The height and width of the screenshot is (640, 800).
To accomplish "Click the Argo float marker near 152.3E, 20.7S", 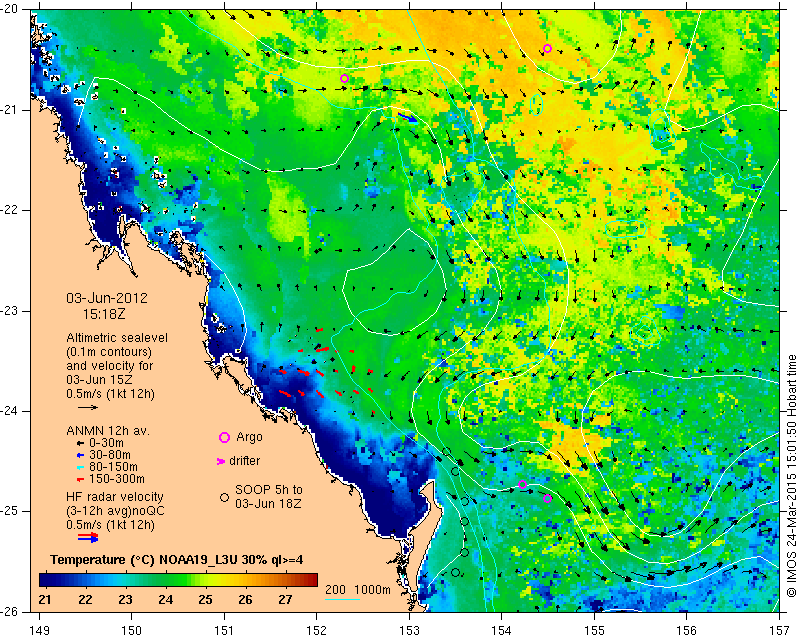I will pyautogui.click(x=344, y=79).
